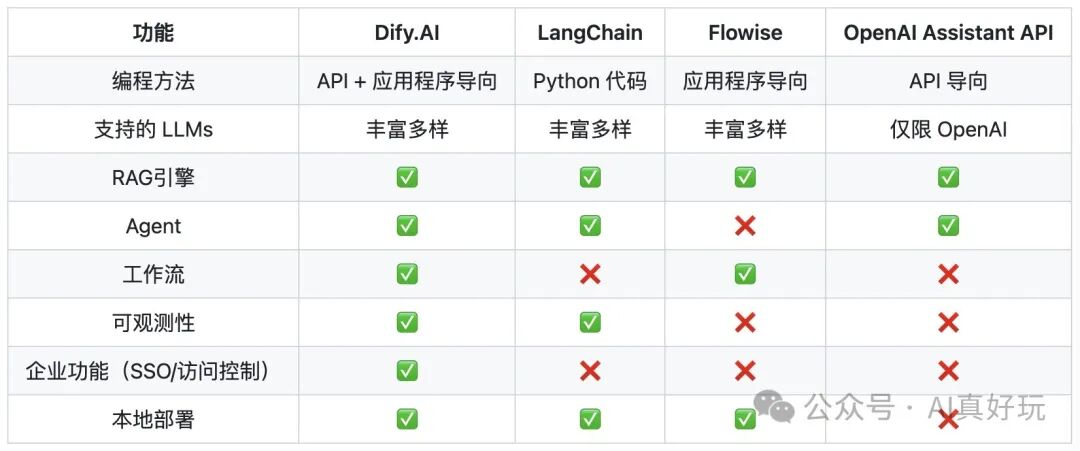The width and height of the screenshot is (1080, 451).
Task: Click the LangChain 工作流 red cross
Action: [590, 274]
